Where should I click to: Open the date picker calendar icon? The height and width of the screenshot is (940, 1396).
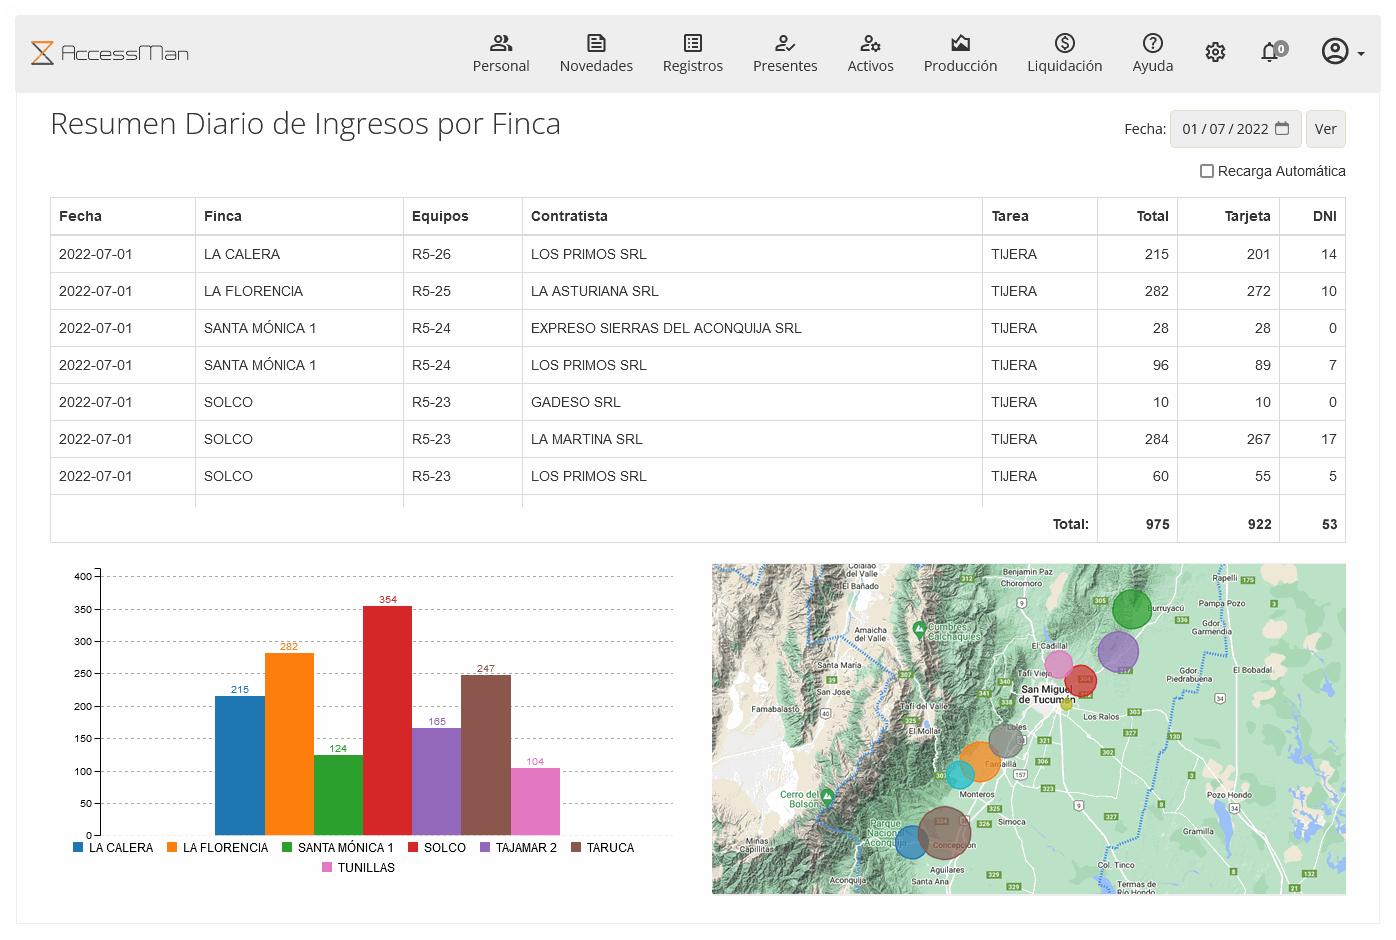(x=1282, y=129)
